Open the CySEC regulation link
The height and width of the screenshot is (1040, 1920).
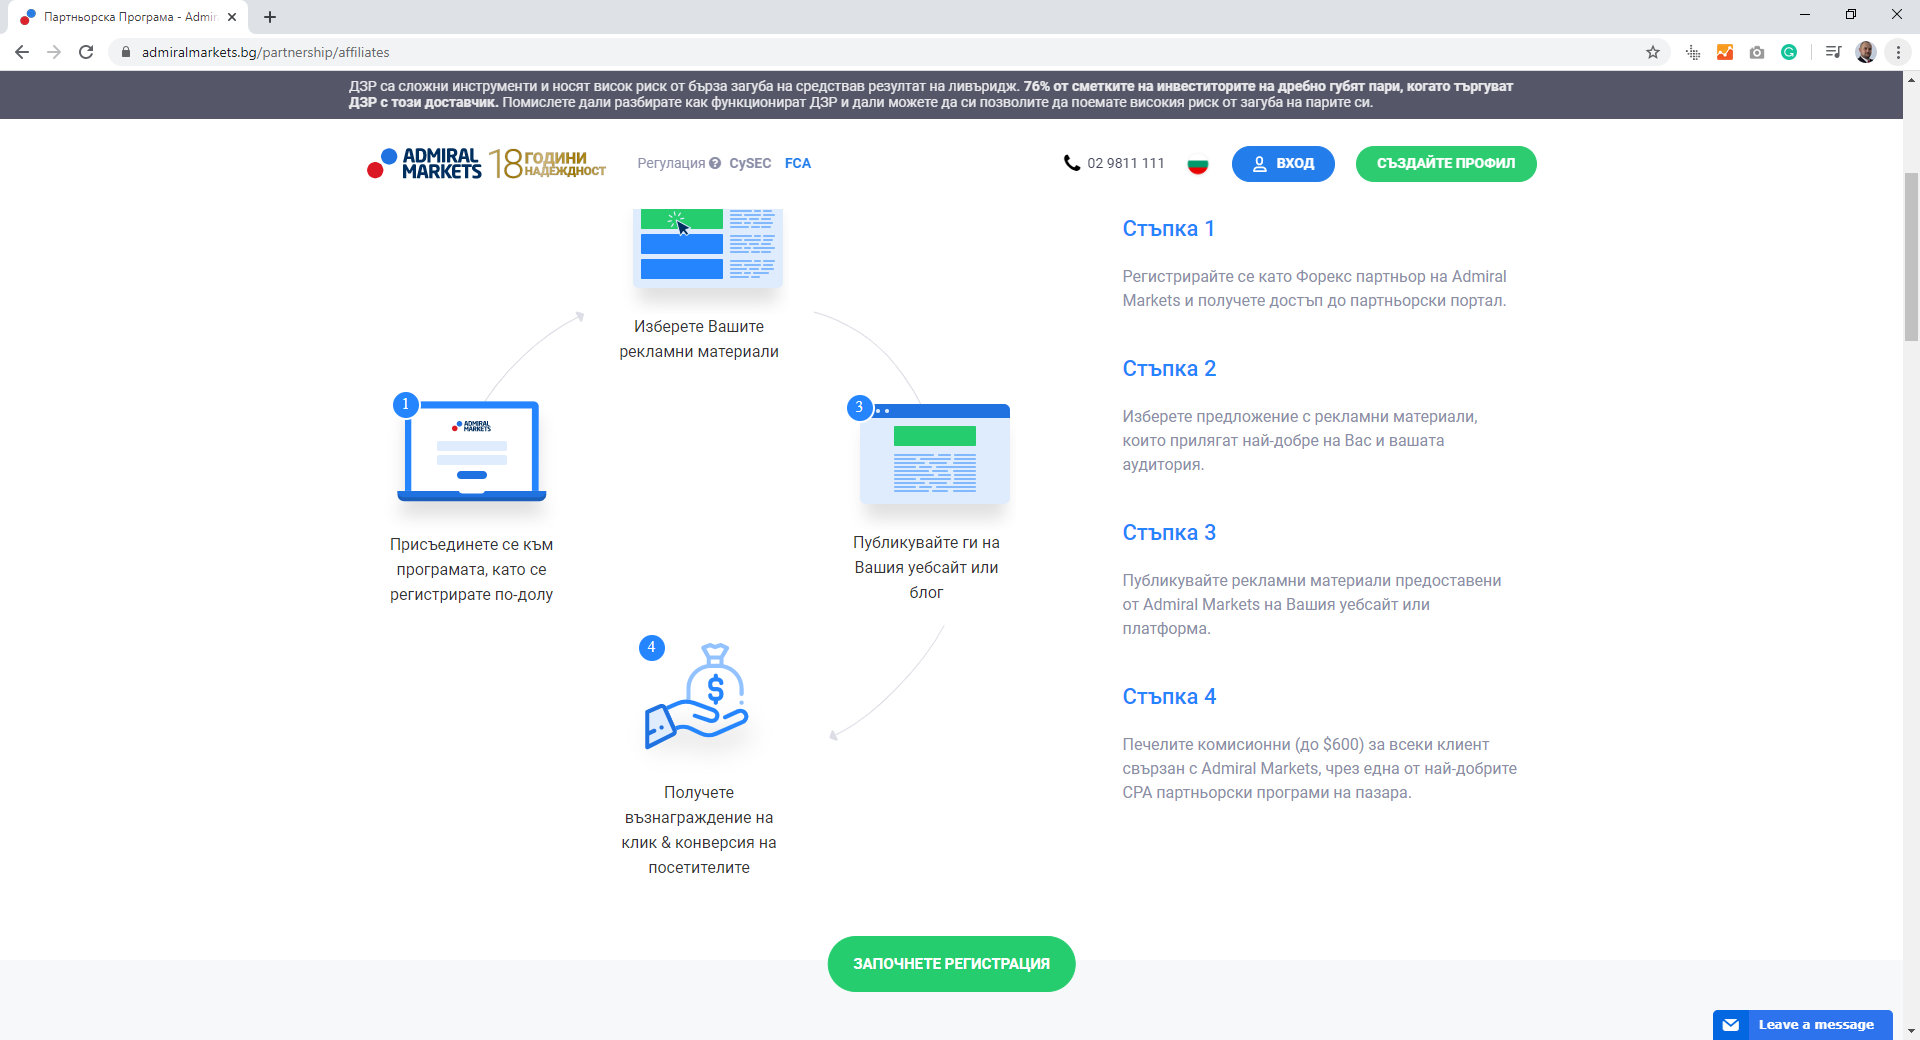[750, 163]
